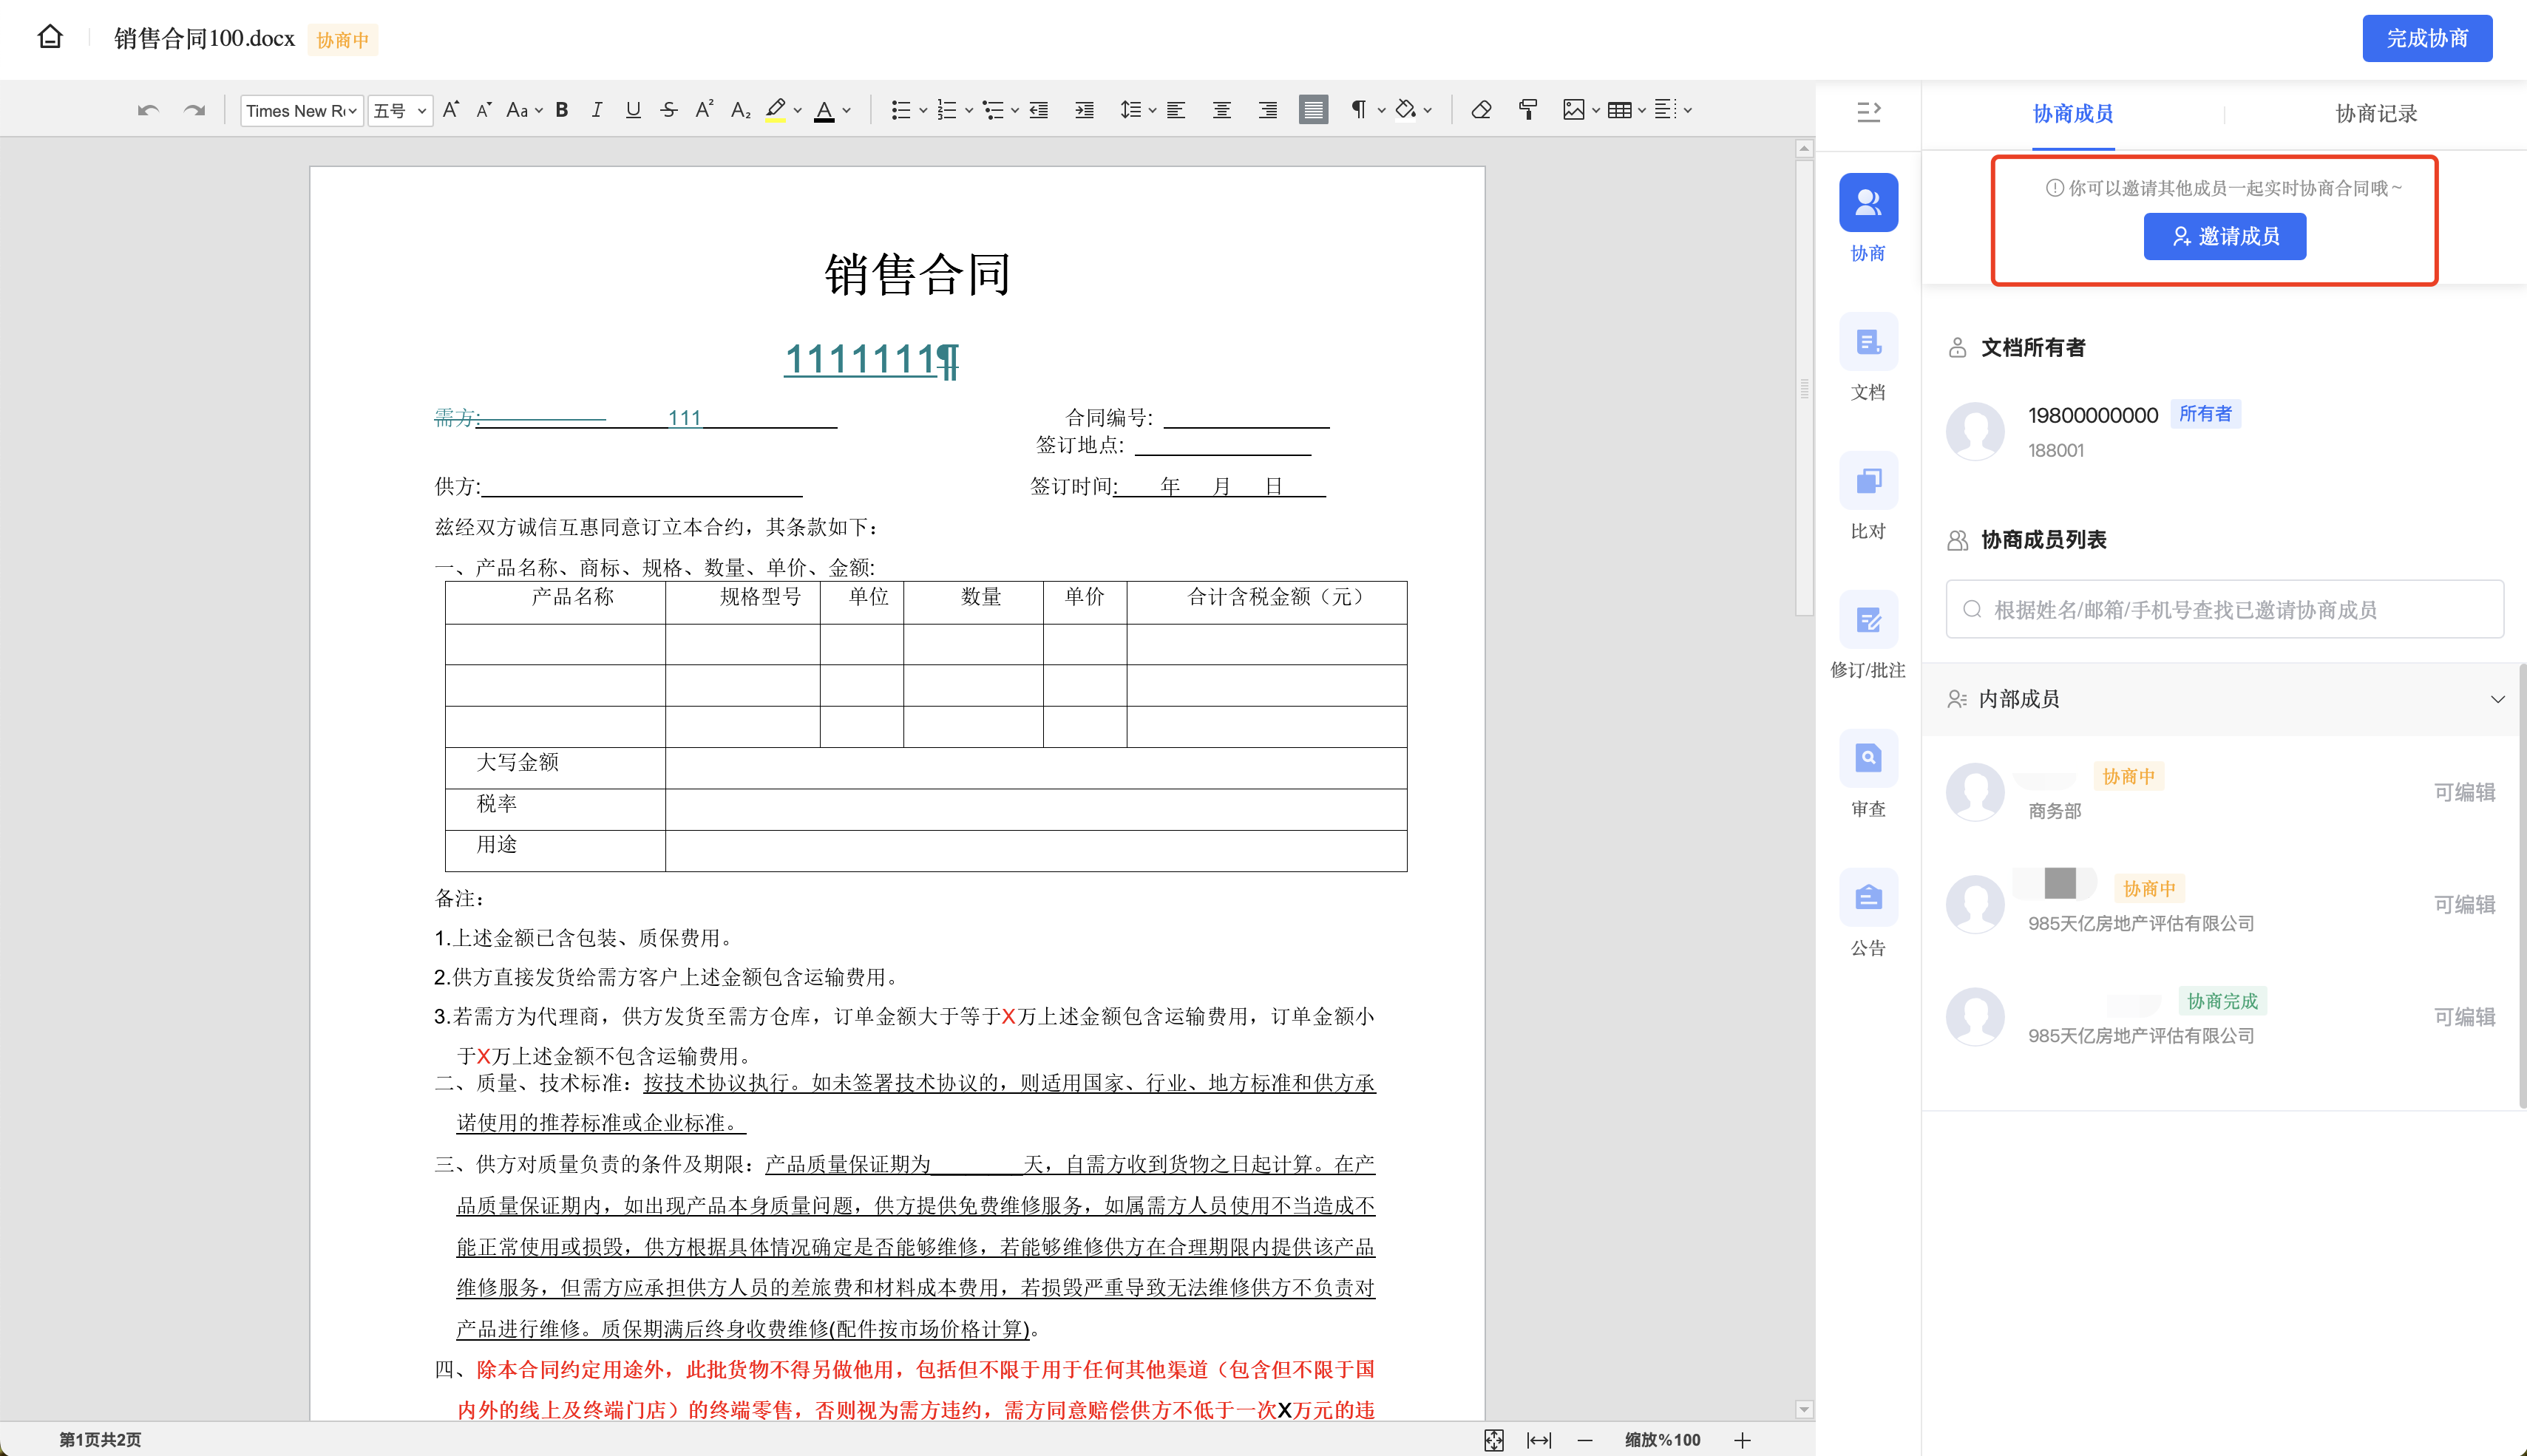Open the 修订/批注 sidebar panel

tap(1868, 635)
